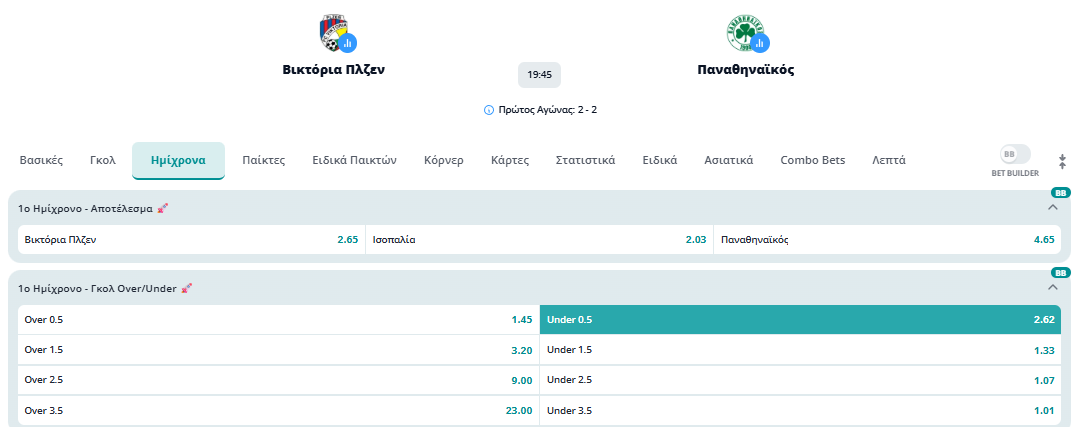The image size is (1076, 427).
Task: Choose Under 1.5 odds 1.33
Action: tap(800, 350)
